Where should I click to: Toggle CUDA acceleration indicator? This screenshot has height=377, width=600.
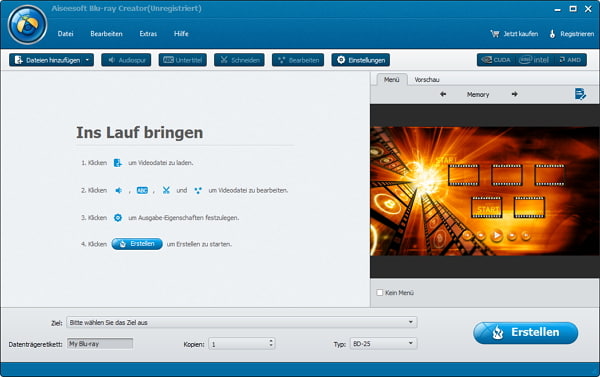[496, 60]
